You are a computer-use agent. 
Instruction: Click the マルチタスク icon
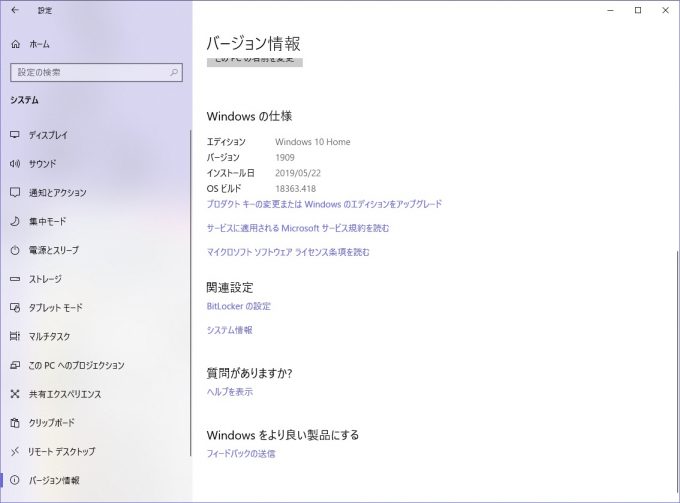click(x=15, y=336)
